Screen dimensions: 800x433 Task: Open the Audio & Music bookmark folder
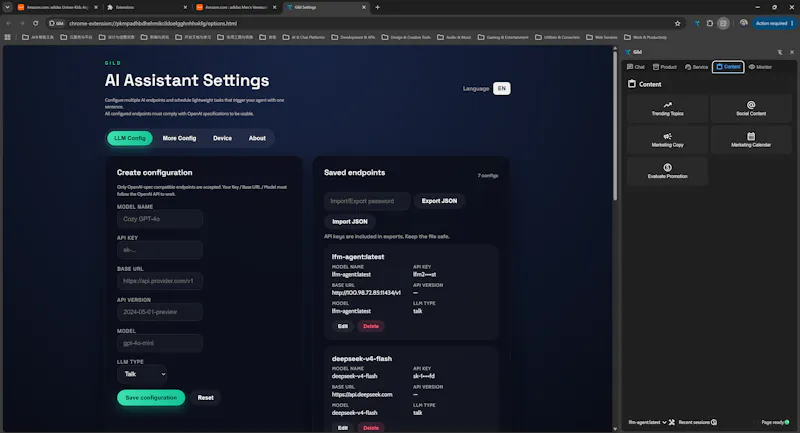[454, 37]
